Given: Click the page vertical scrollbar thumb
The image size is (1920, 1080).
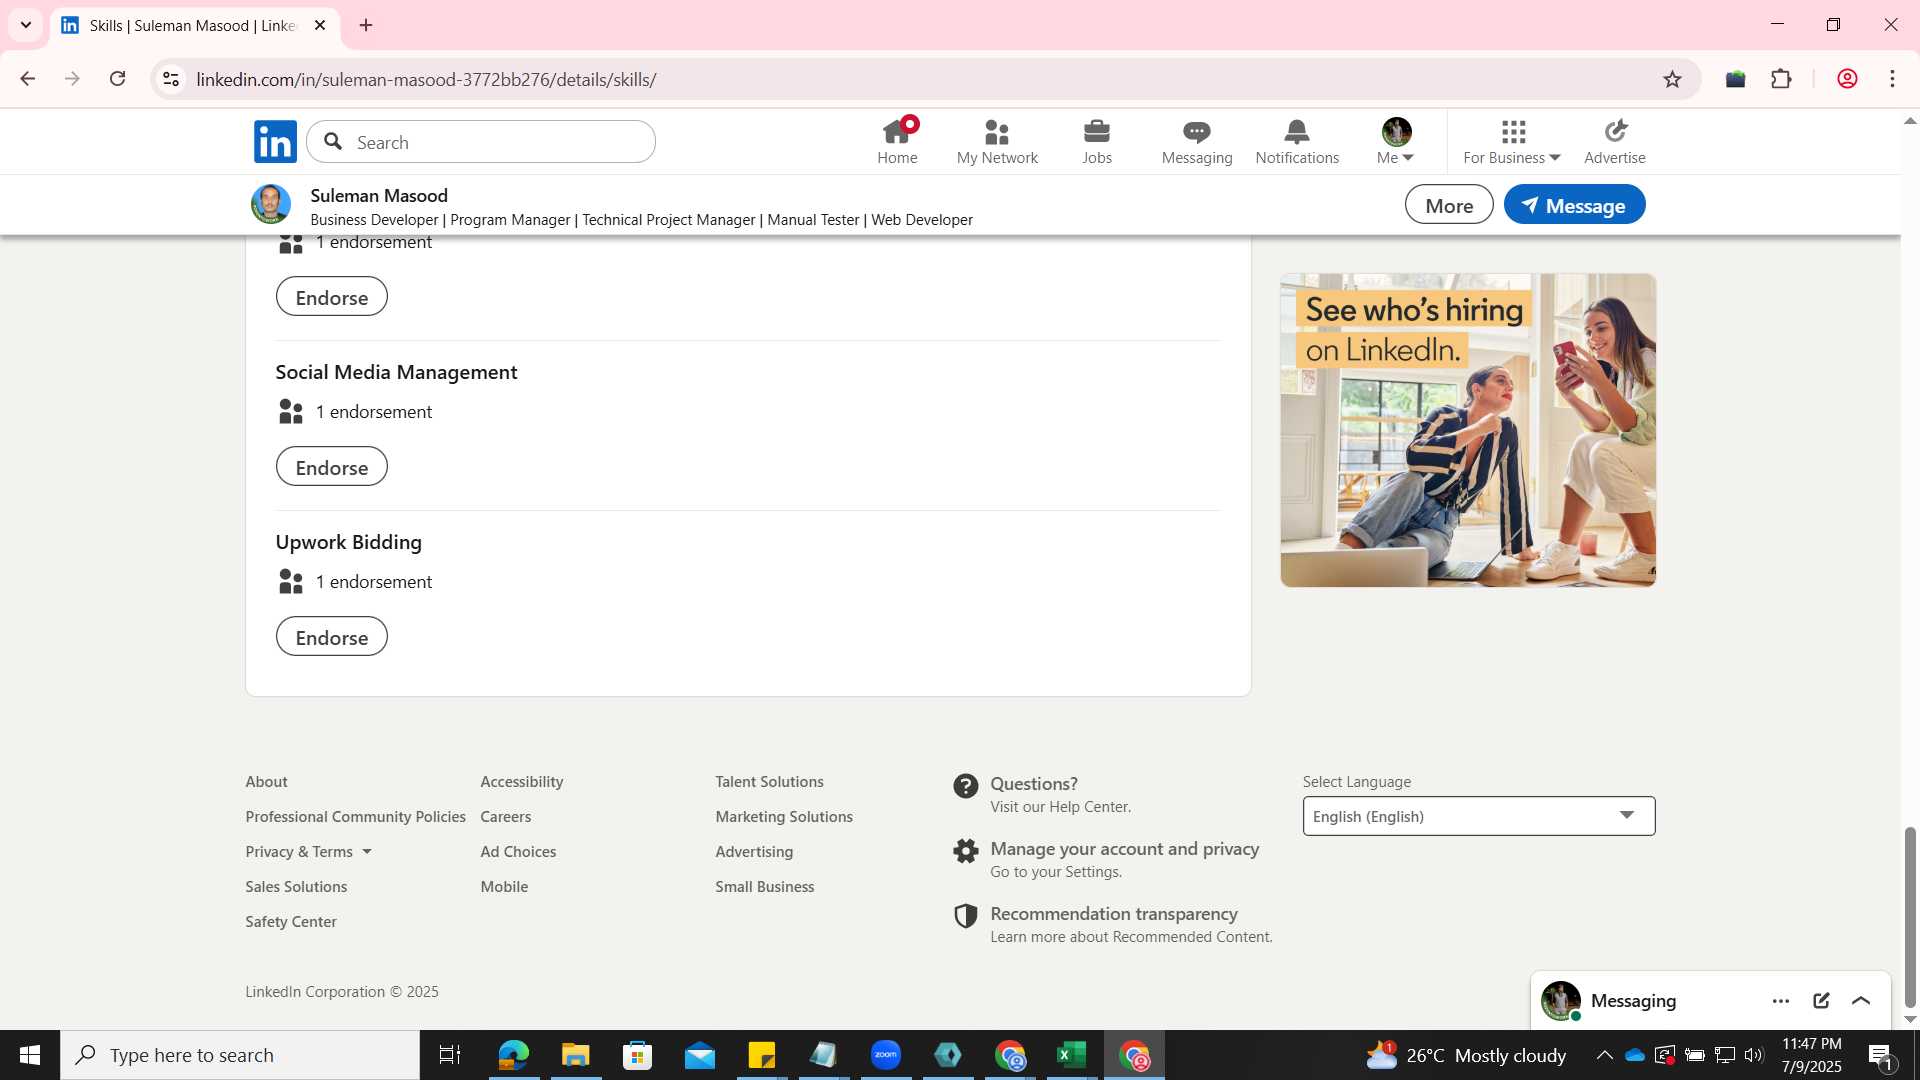Looking at the screenshot, I should [1910, 917].
